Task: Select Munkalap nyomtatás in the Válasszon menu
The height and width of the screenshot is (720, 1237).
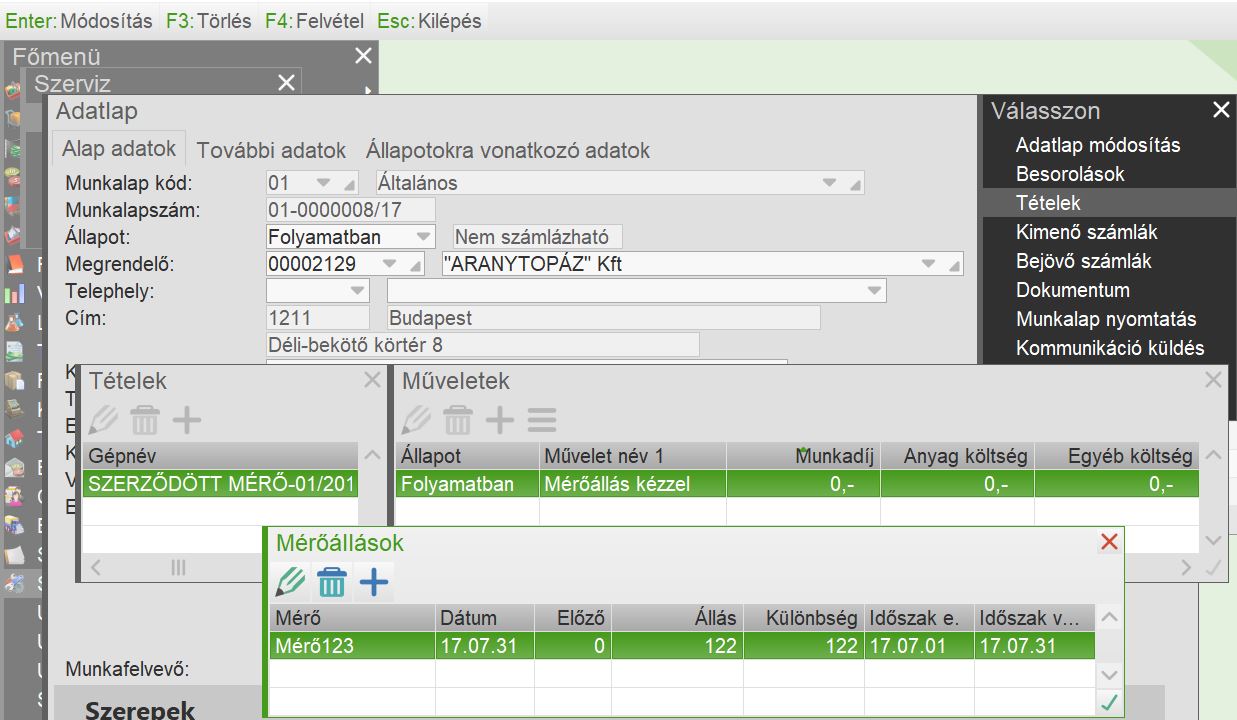Action: [1106, 319]
